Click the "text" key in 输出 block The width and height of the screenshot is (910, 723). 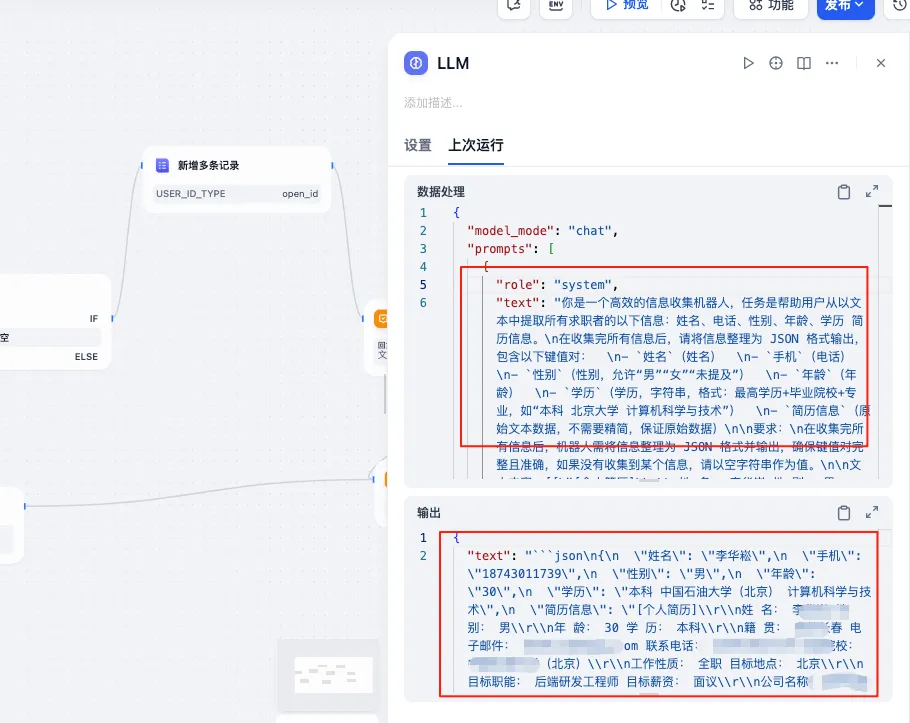click(489, 556)
